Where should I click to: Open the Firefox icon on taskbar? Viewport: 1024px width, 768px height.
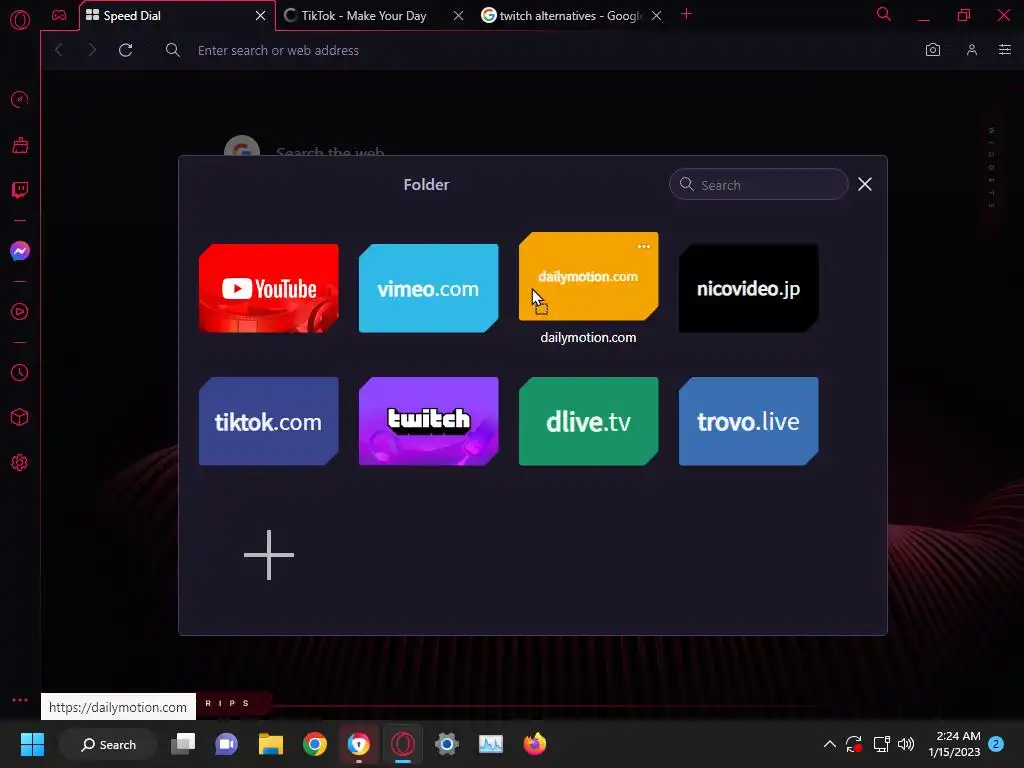[x=534, y=744]
